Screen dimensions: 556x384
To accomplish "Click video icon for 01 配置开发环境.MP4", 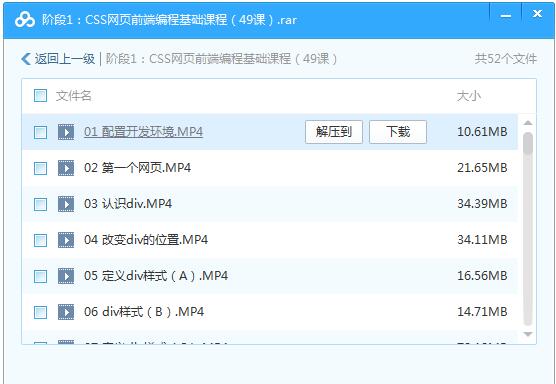I will tap(66, 132).
